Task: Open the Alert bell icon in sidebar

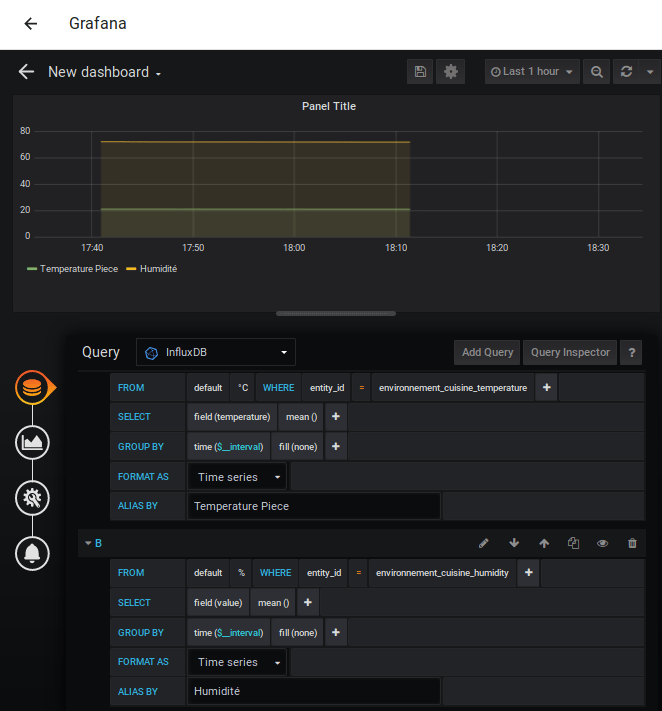Action: [x=33, y=552]
